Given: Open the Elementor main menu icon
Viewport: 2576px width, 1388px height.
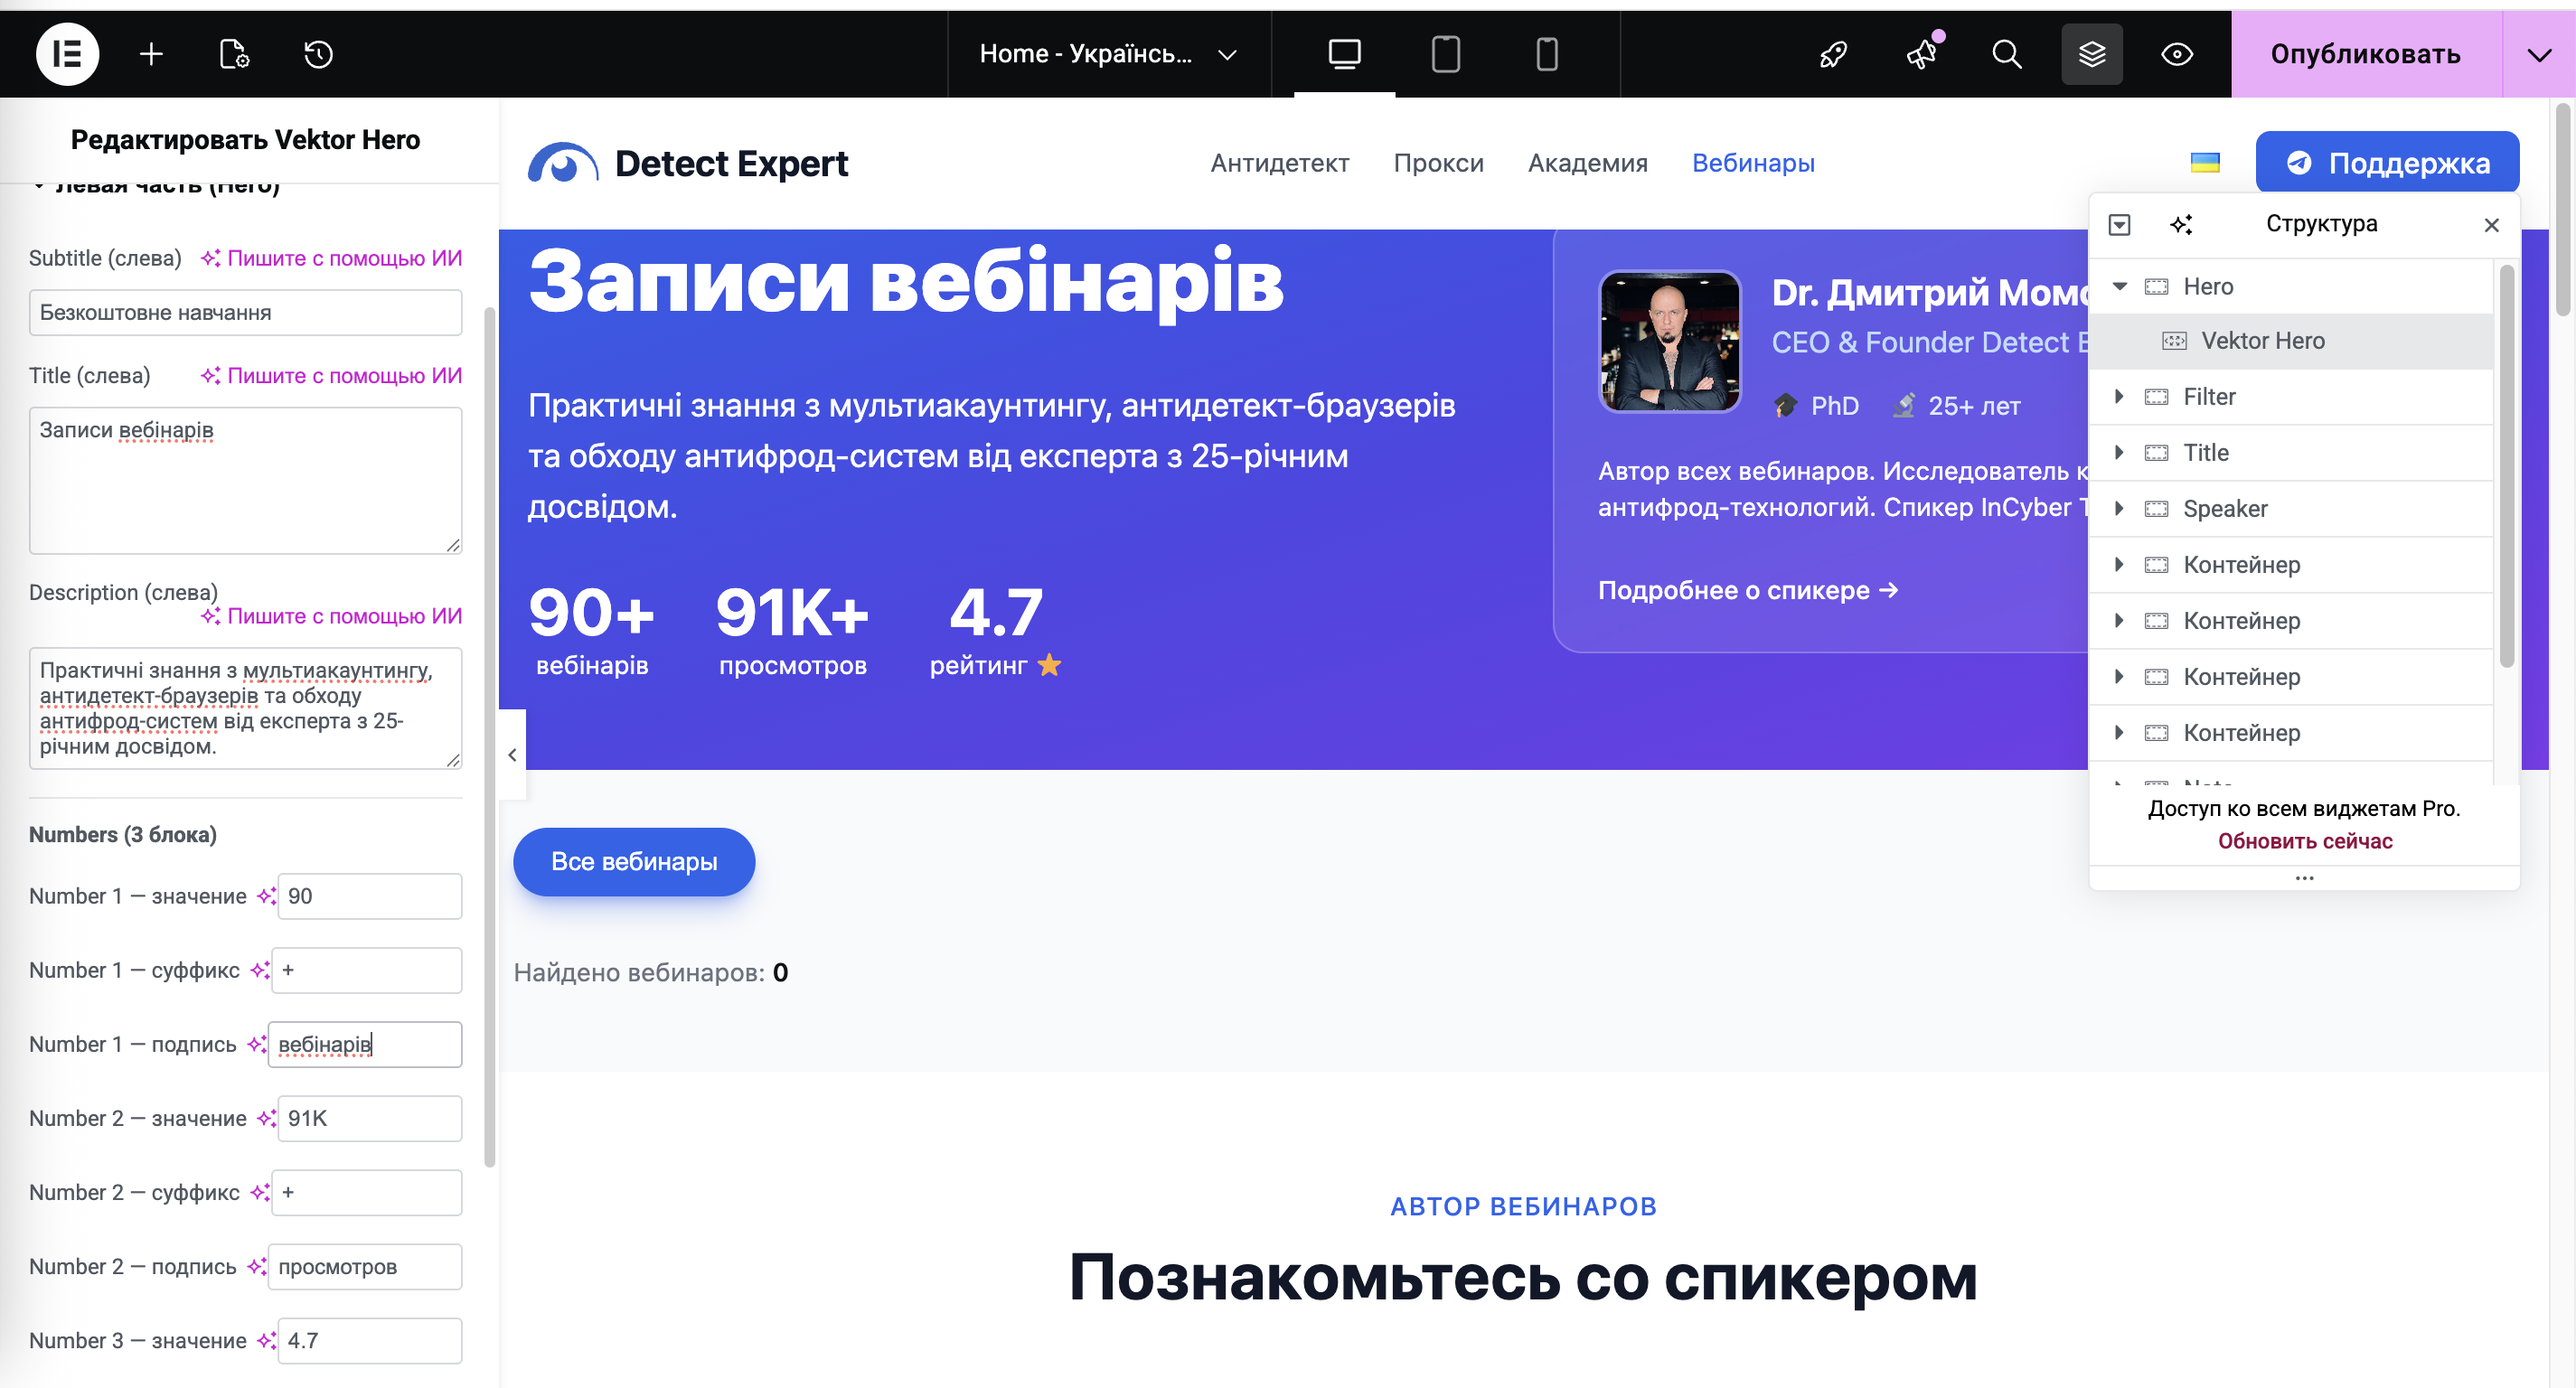Looking at the screenshot, I should (66, 53).
